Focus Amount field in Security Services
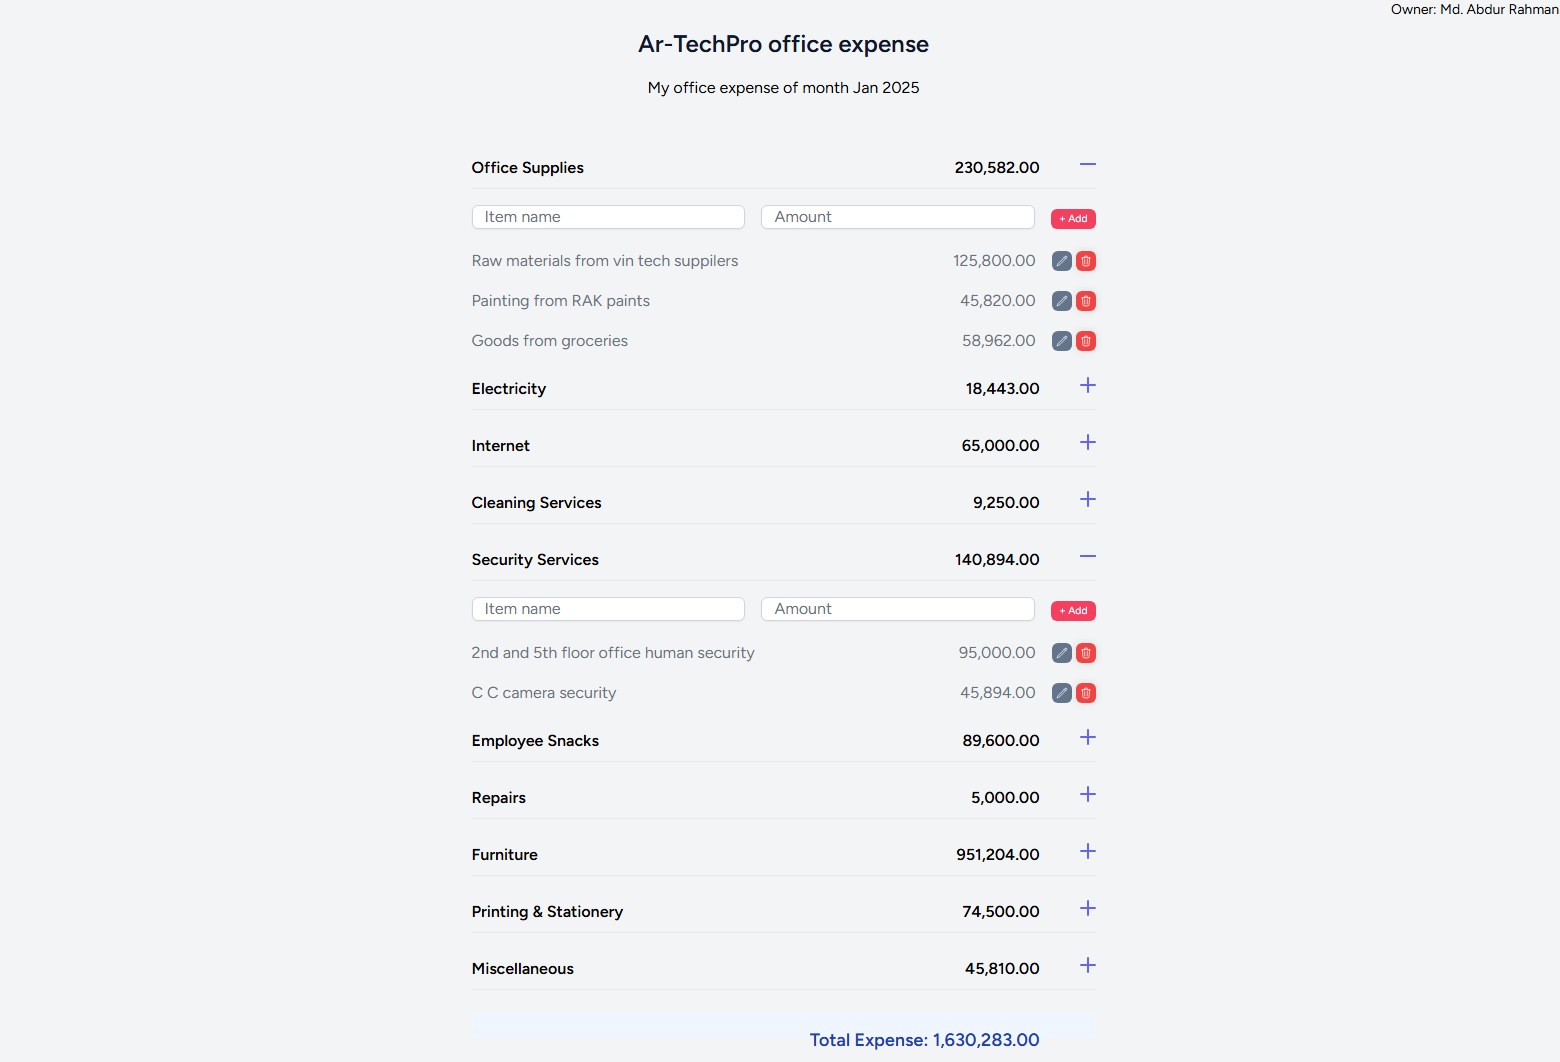Image resolution: width=1560 pixels, height=1062 pixels. click(x=897, y=609)
